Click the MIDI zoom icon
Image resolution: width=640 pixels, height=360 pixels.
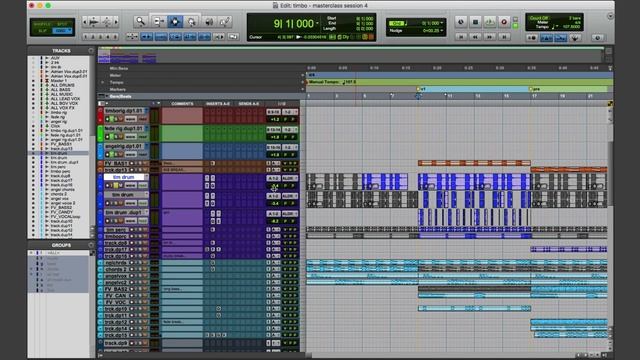pos(107,22)
